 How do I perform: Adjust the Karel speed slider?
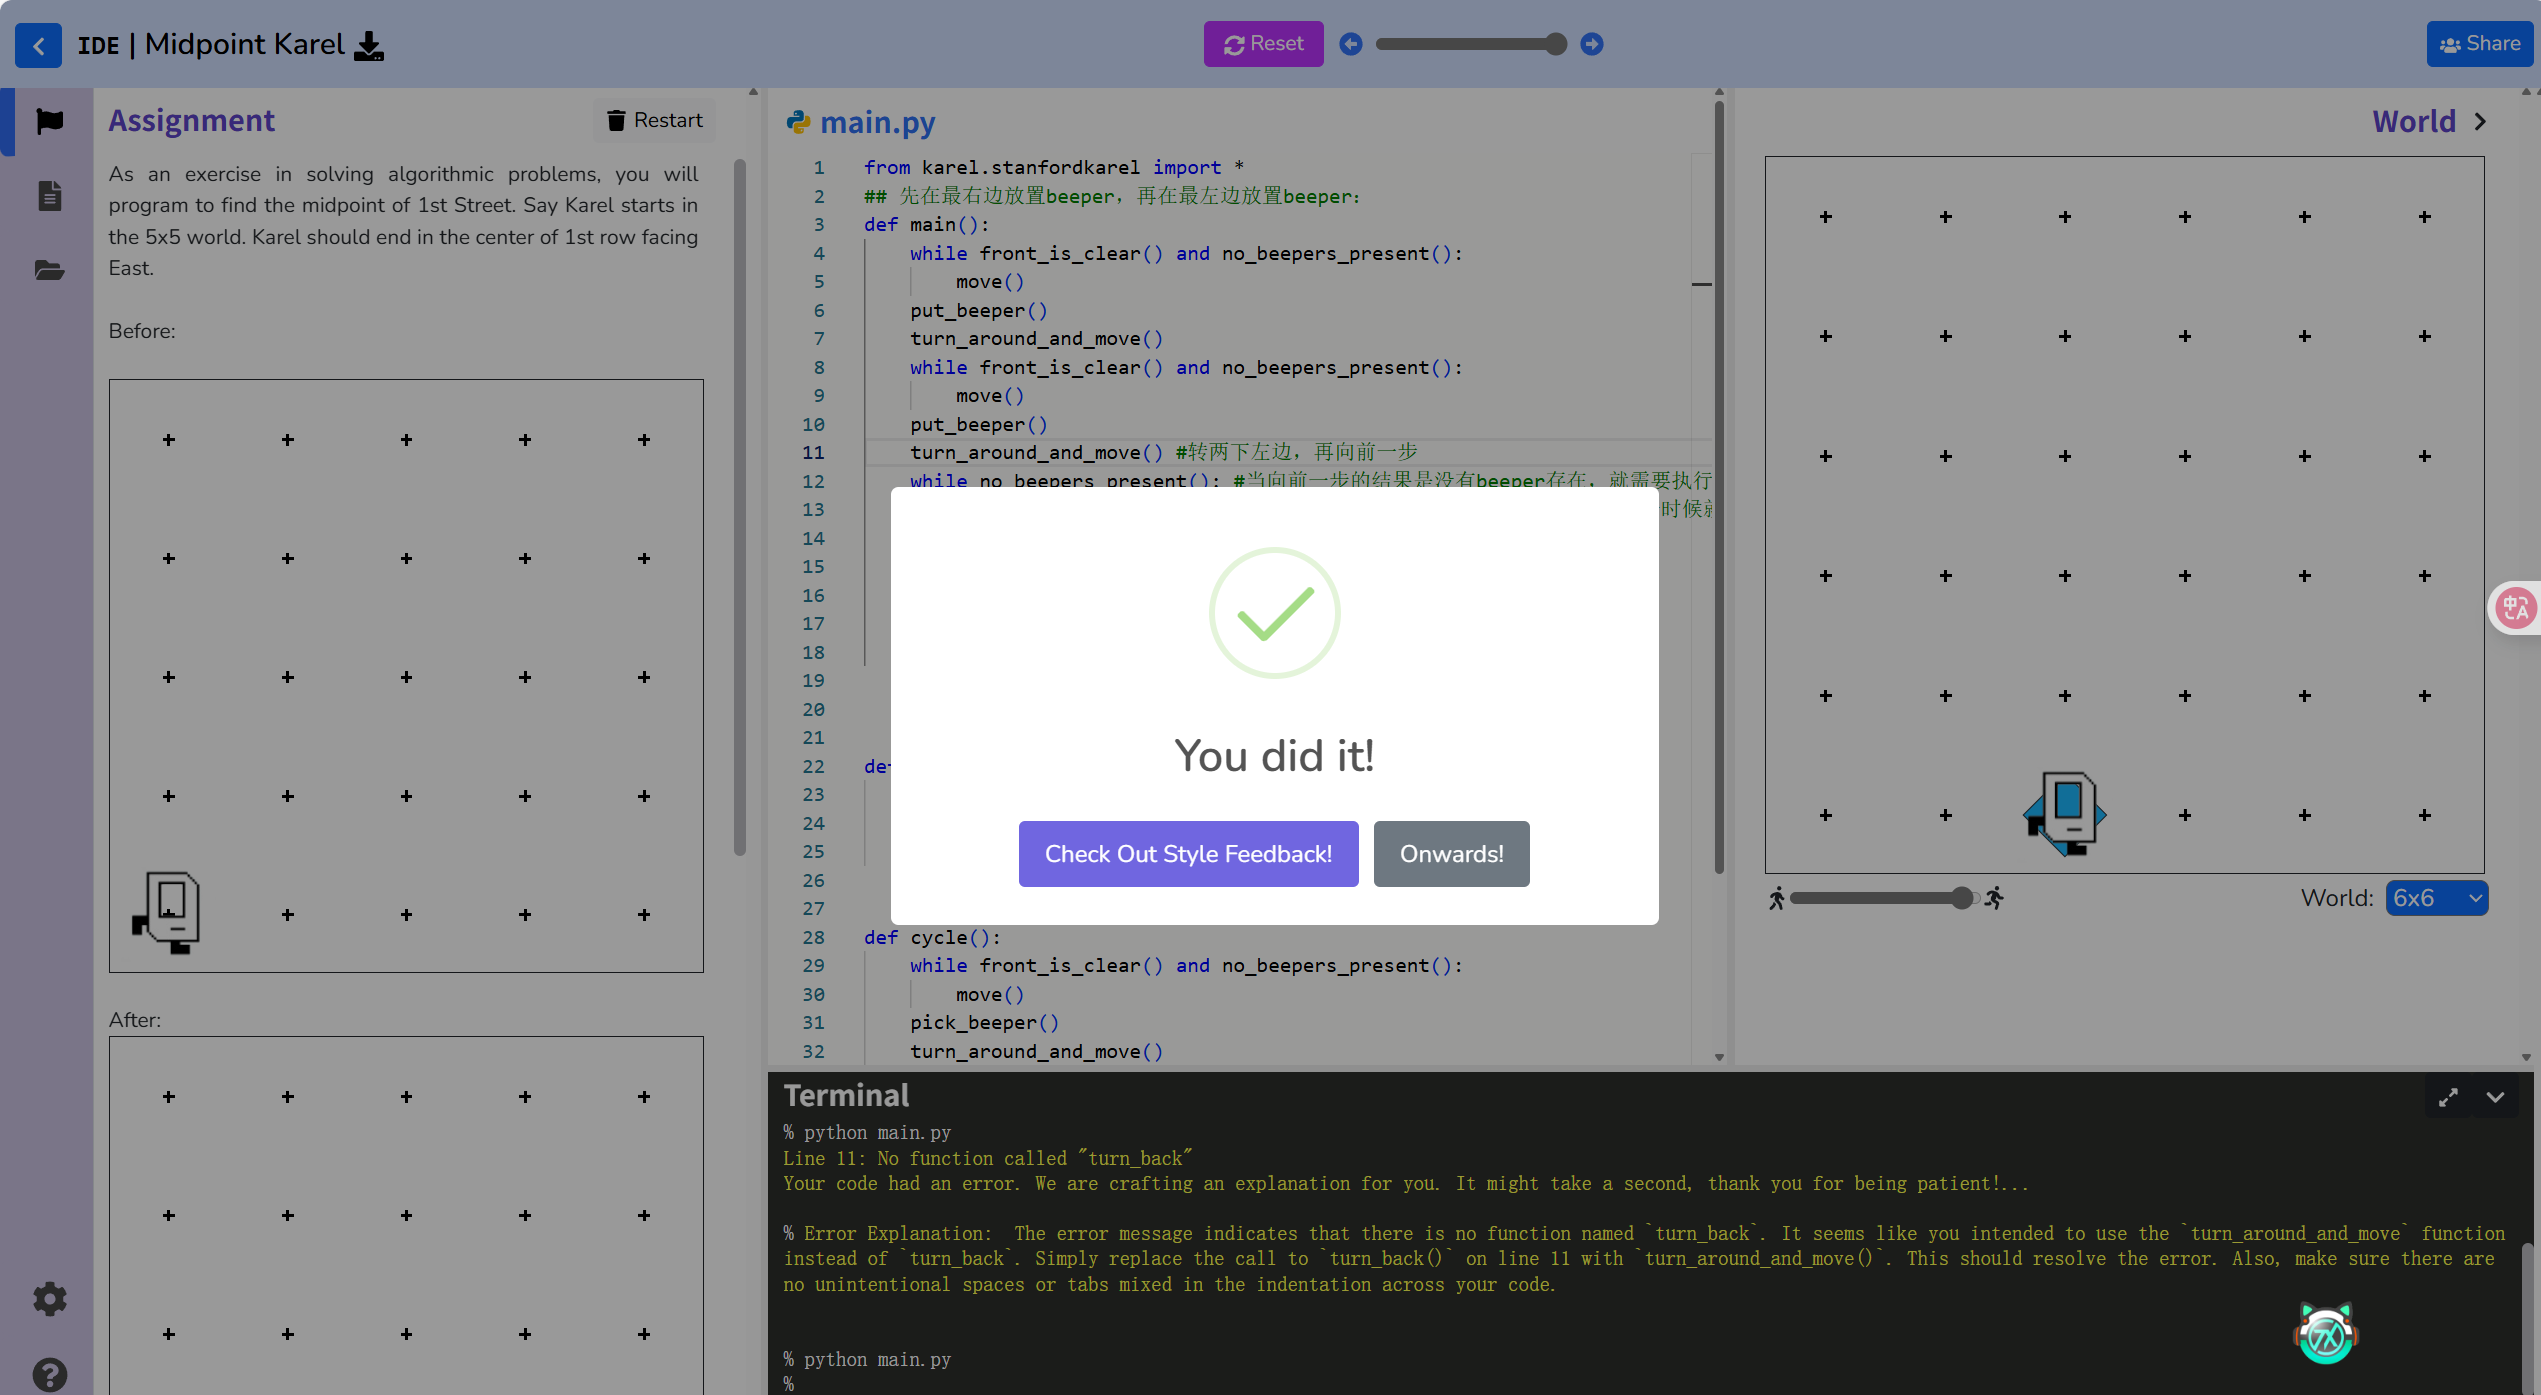(1961, 898)
